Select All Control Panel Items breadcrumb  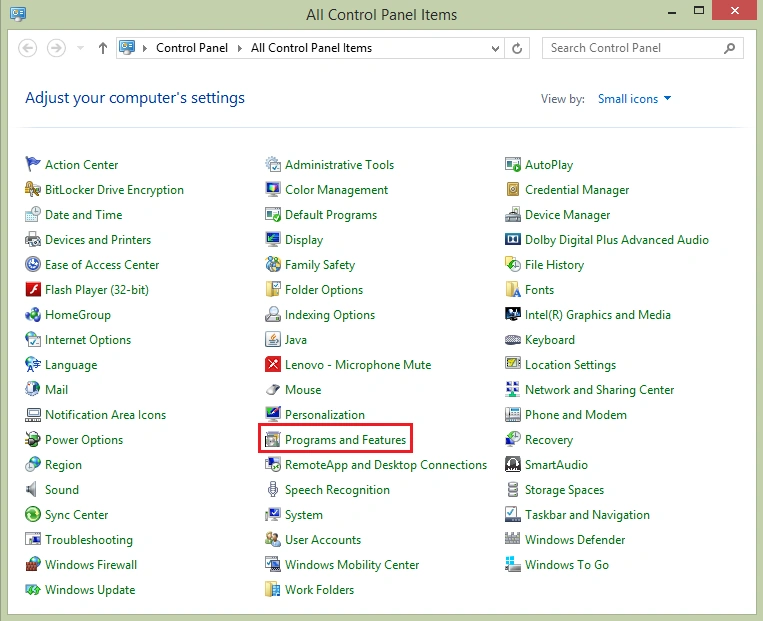[311, 48]
